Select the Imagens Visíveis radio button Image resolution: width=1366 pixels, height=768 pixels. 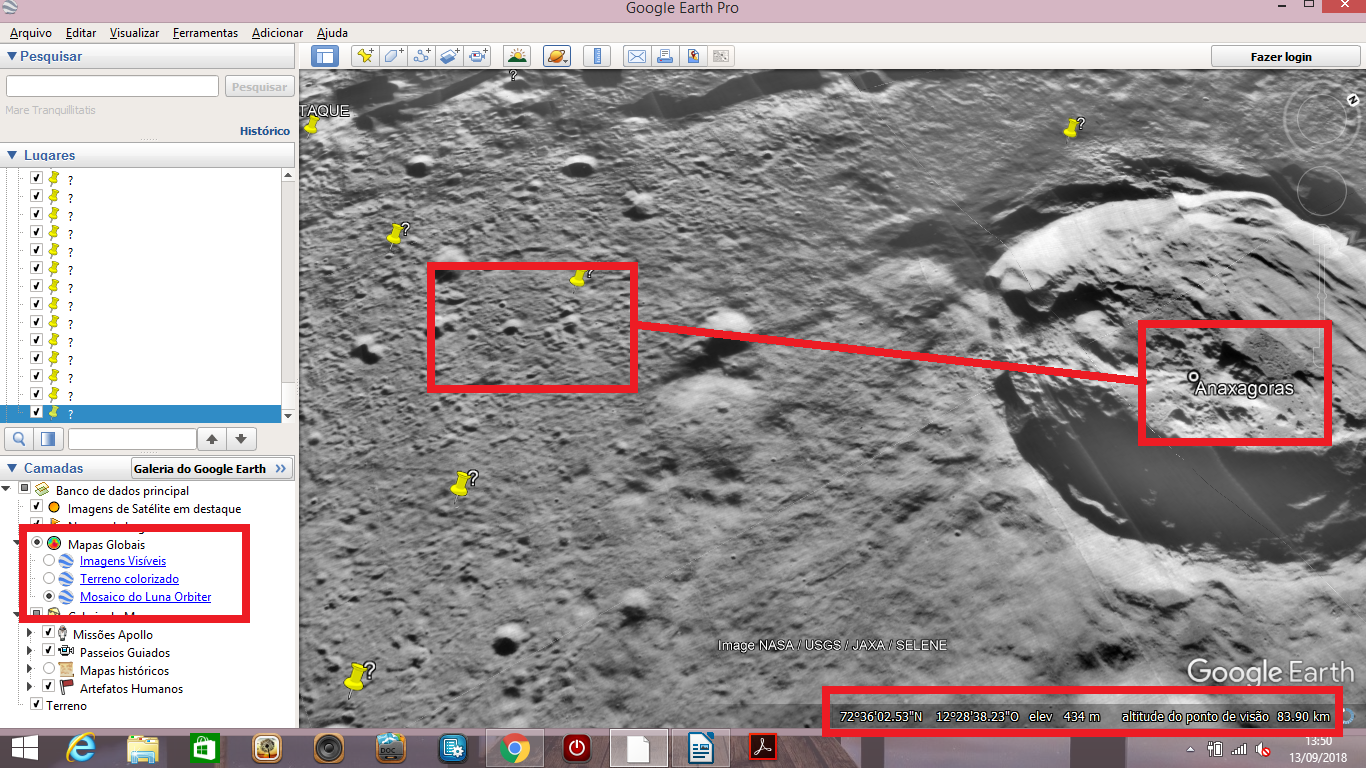[49, 561]
